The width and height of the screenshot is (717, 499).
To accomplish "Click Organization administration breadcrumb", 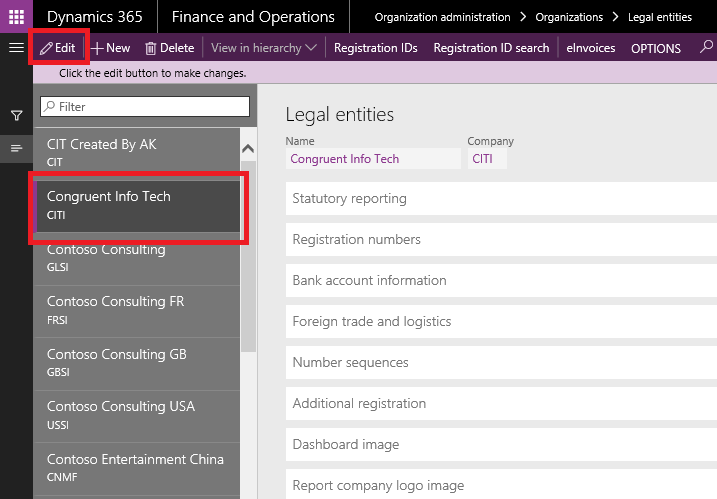I will pyautogui.click(x=442, y=17).
